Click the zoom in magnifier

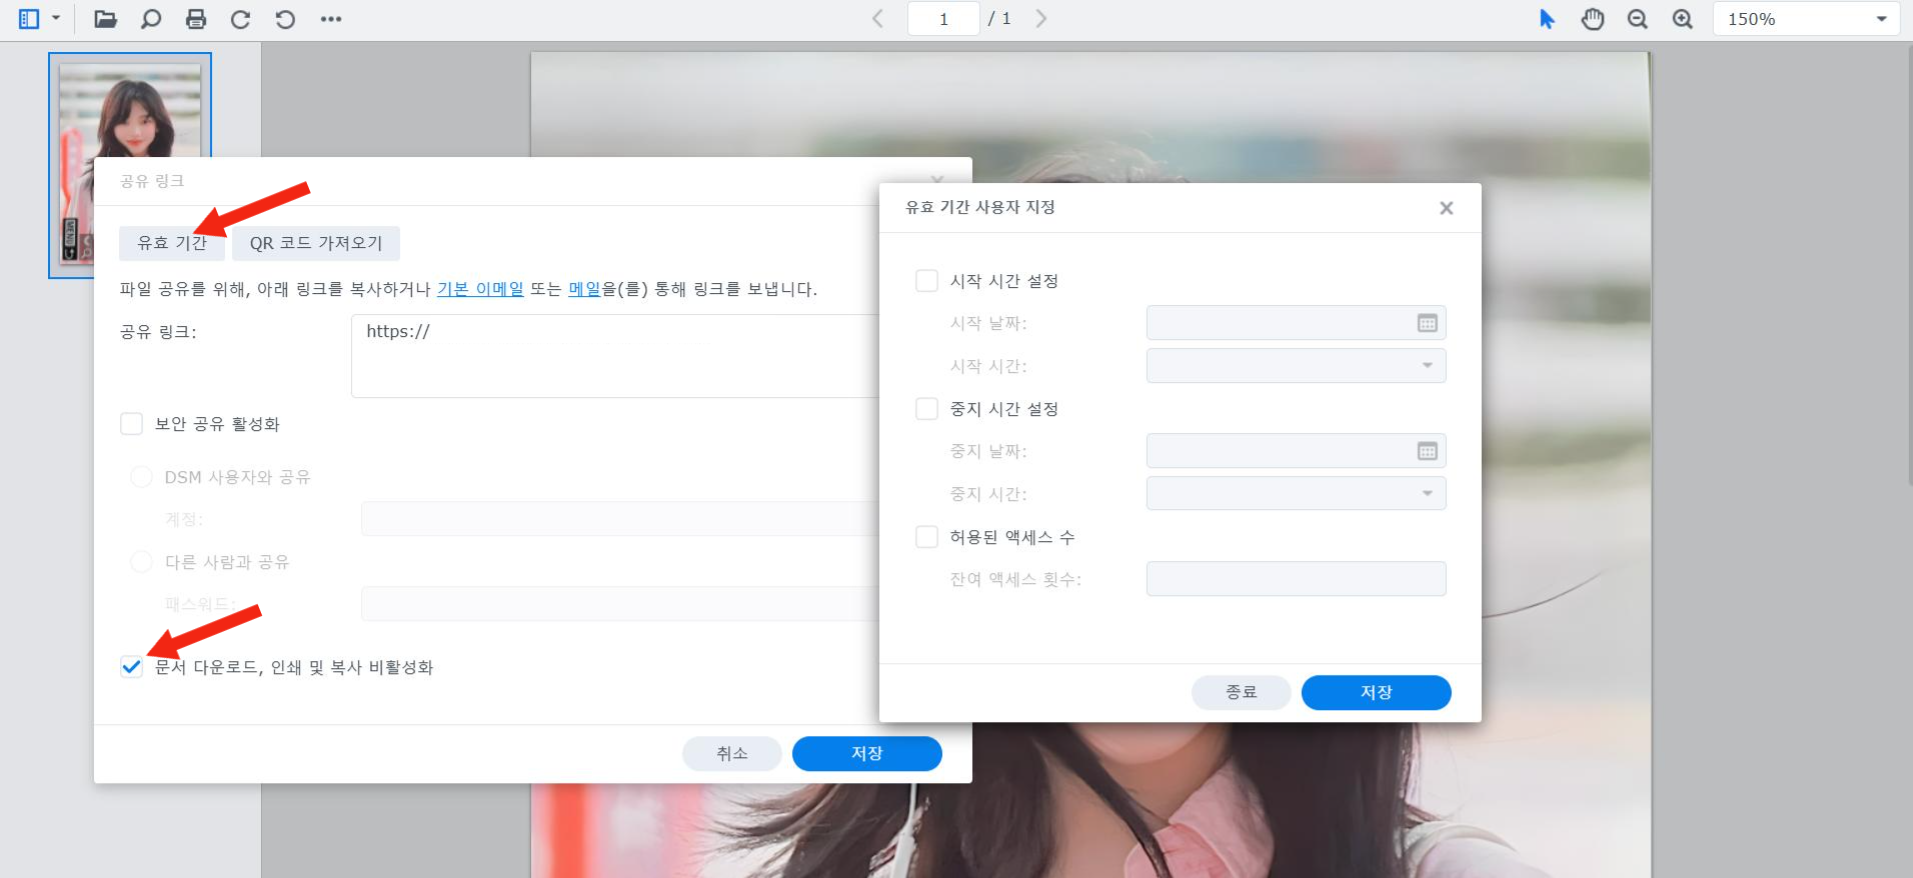point(1683,19)
